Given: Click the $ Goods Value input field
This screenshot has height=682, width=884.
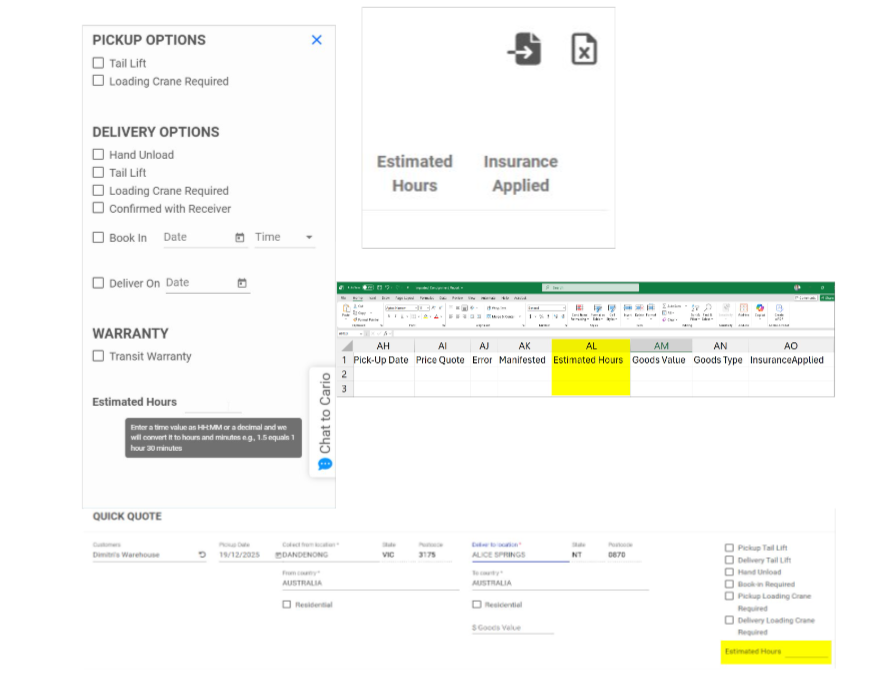Looking at the screenshot, I should point(512,628).
